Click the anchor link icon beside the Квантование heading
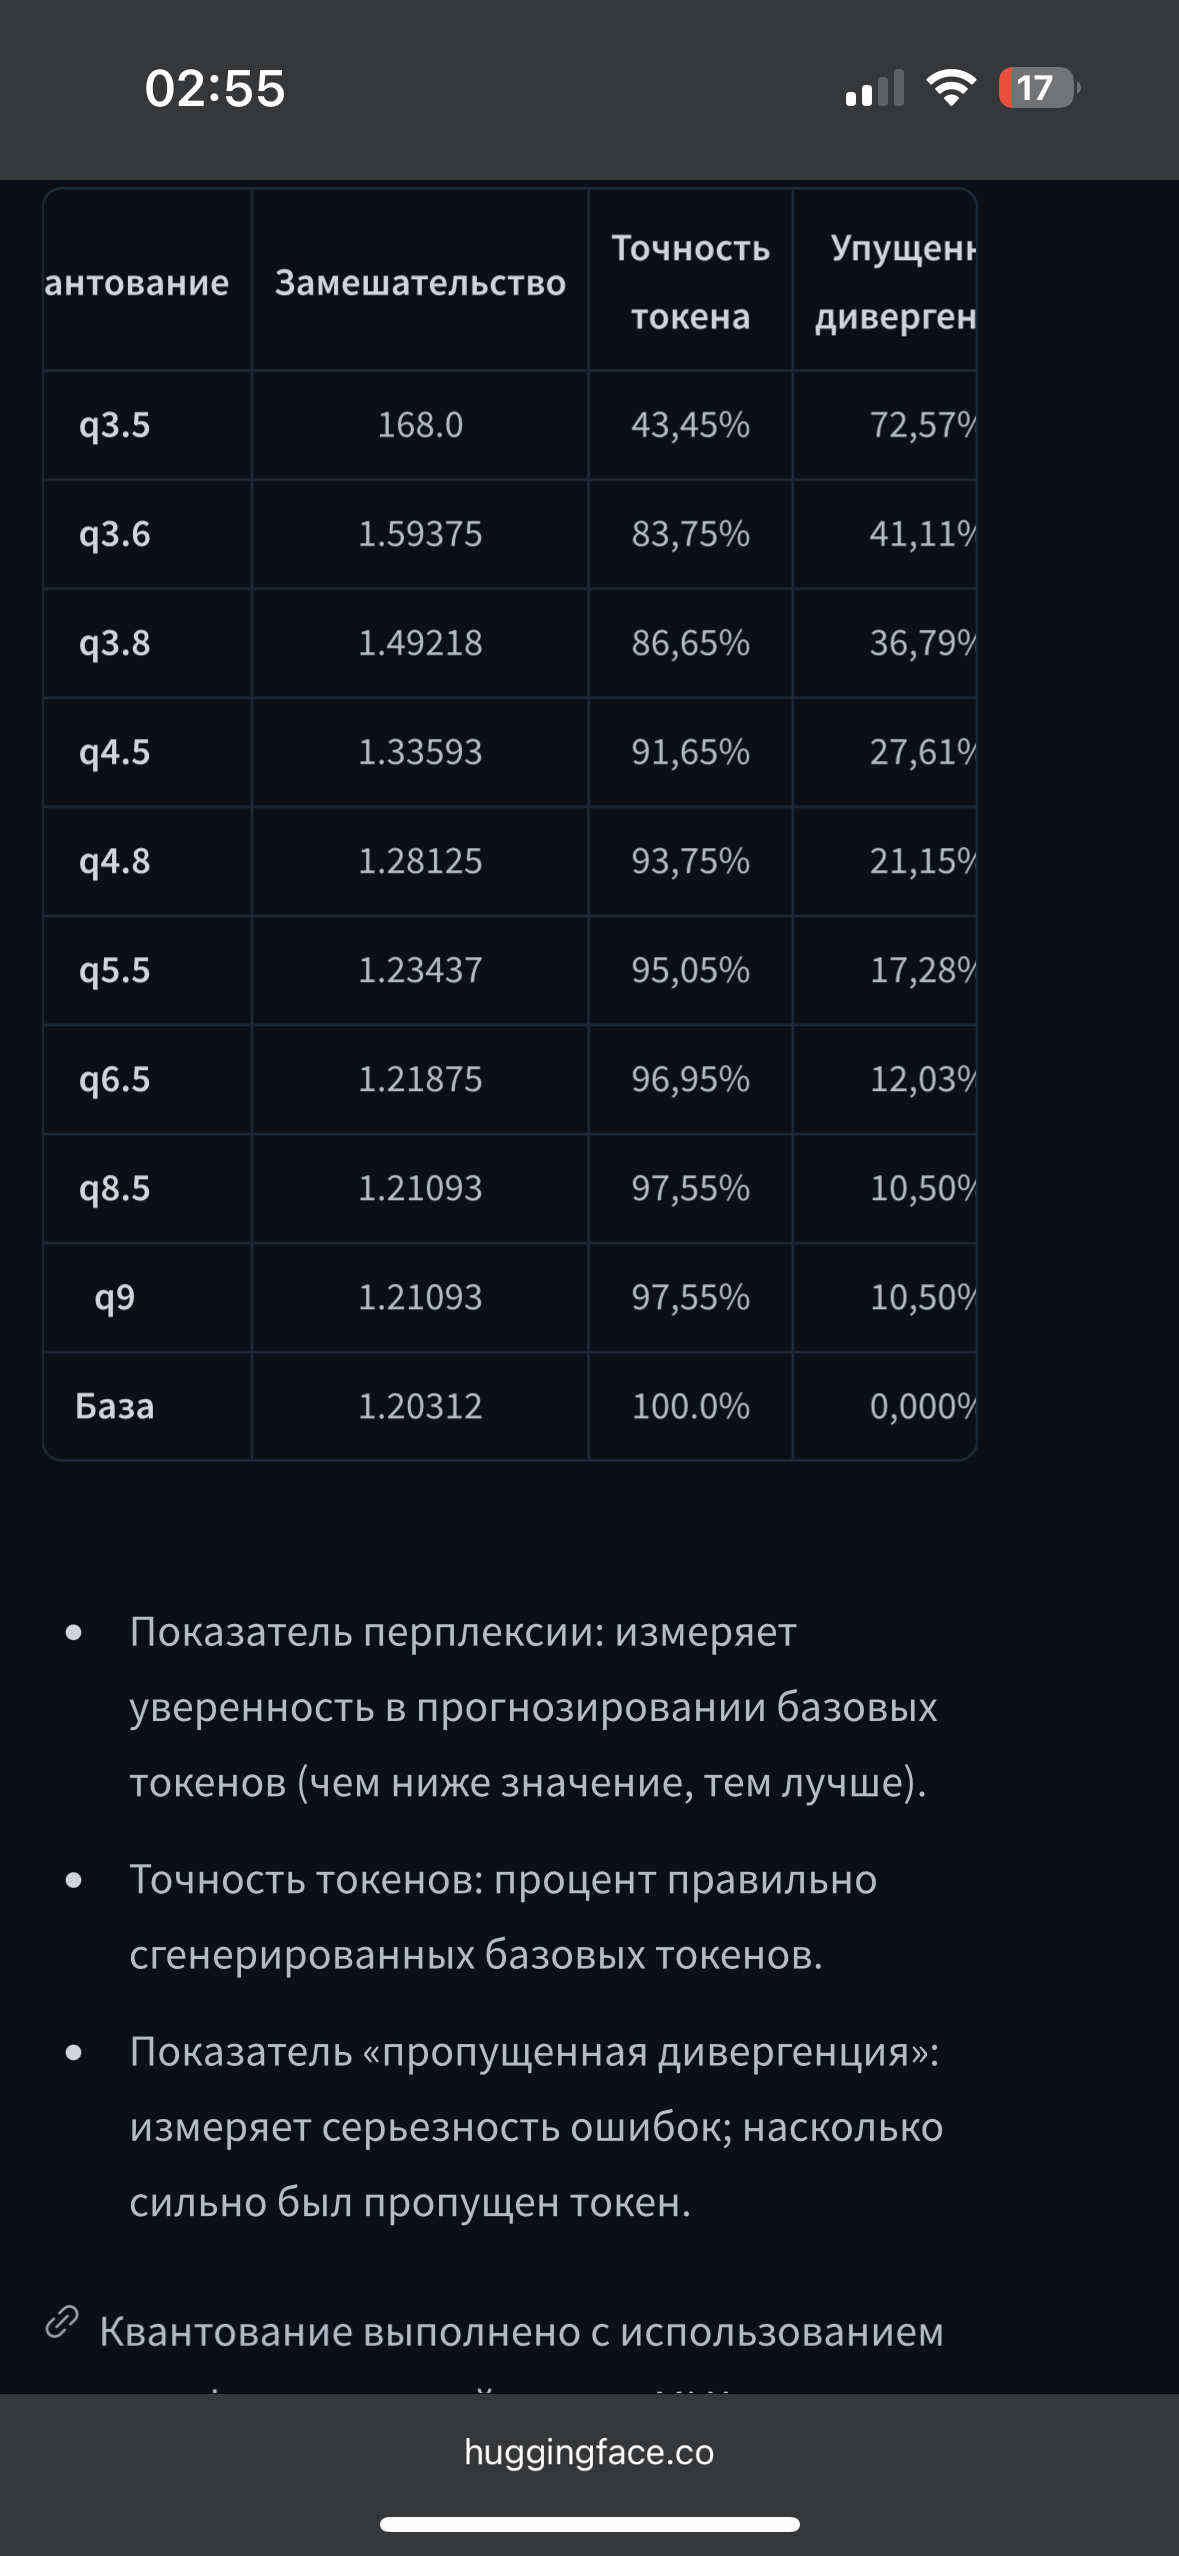The image size is (1179, 2556). tap(62, 2322)
